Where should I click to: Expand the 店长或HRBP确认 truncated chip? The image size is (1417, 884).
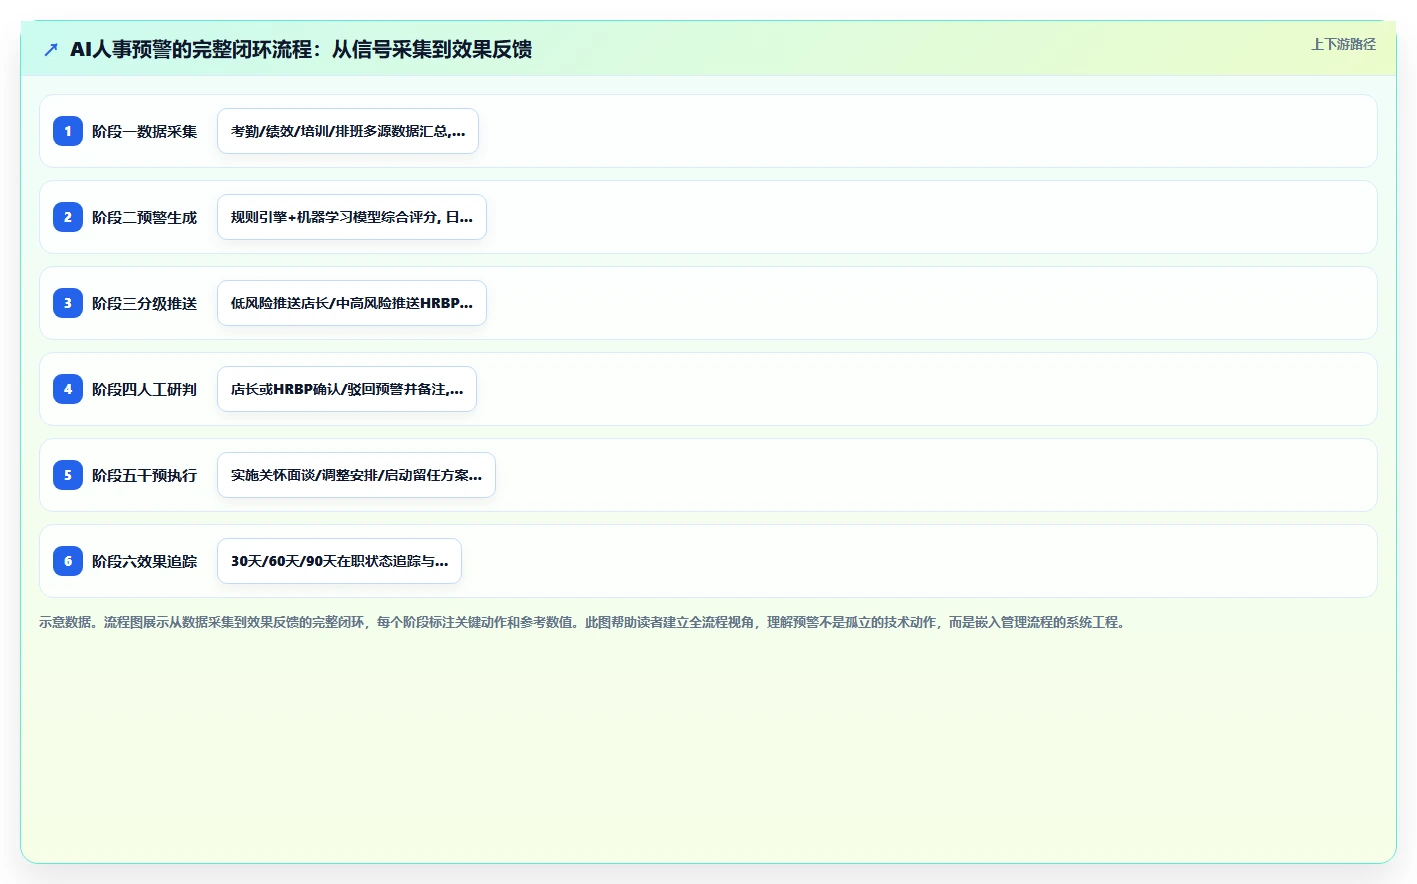coord(347,389)
